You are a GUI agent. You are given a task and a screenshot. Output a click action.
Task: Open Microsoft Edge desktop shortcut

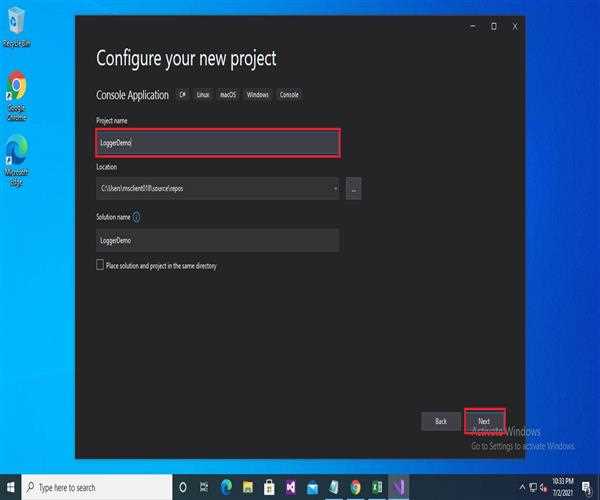[16, 152]
